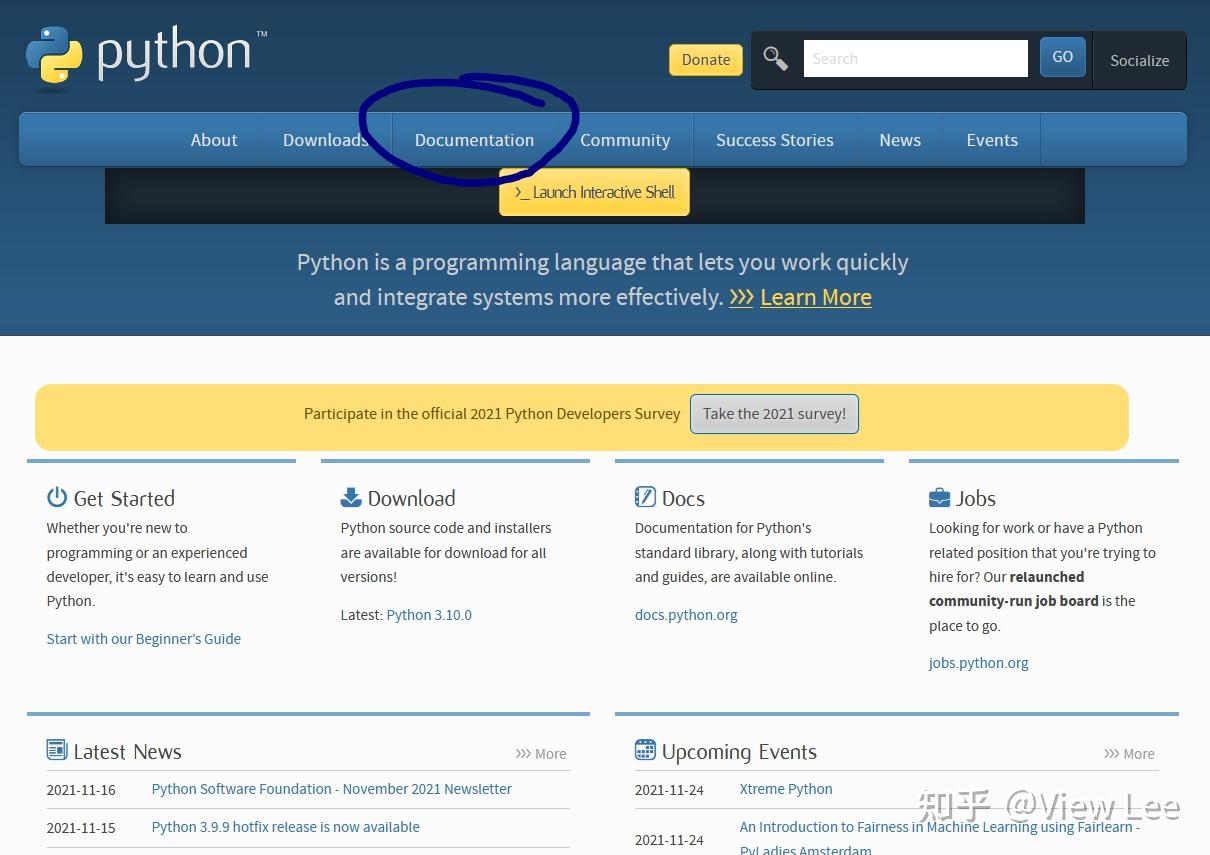Click the power icon beside Get Started
1210x855 pixels.
(x=56, y=496)
